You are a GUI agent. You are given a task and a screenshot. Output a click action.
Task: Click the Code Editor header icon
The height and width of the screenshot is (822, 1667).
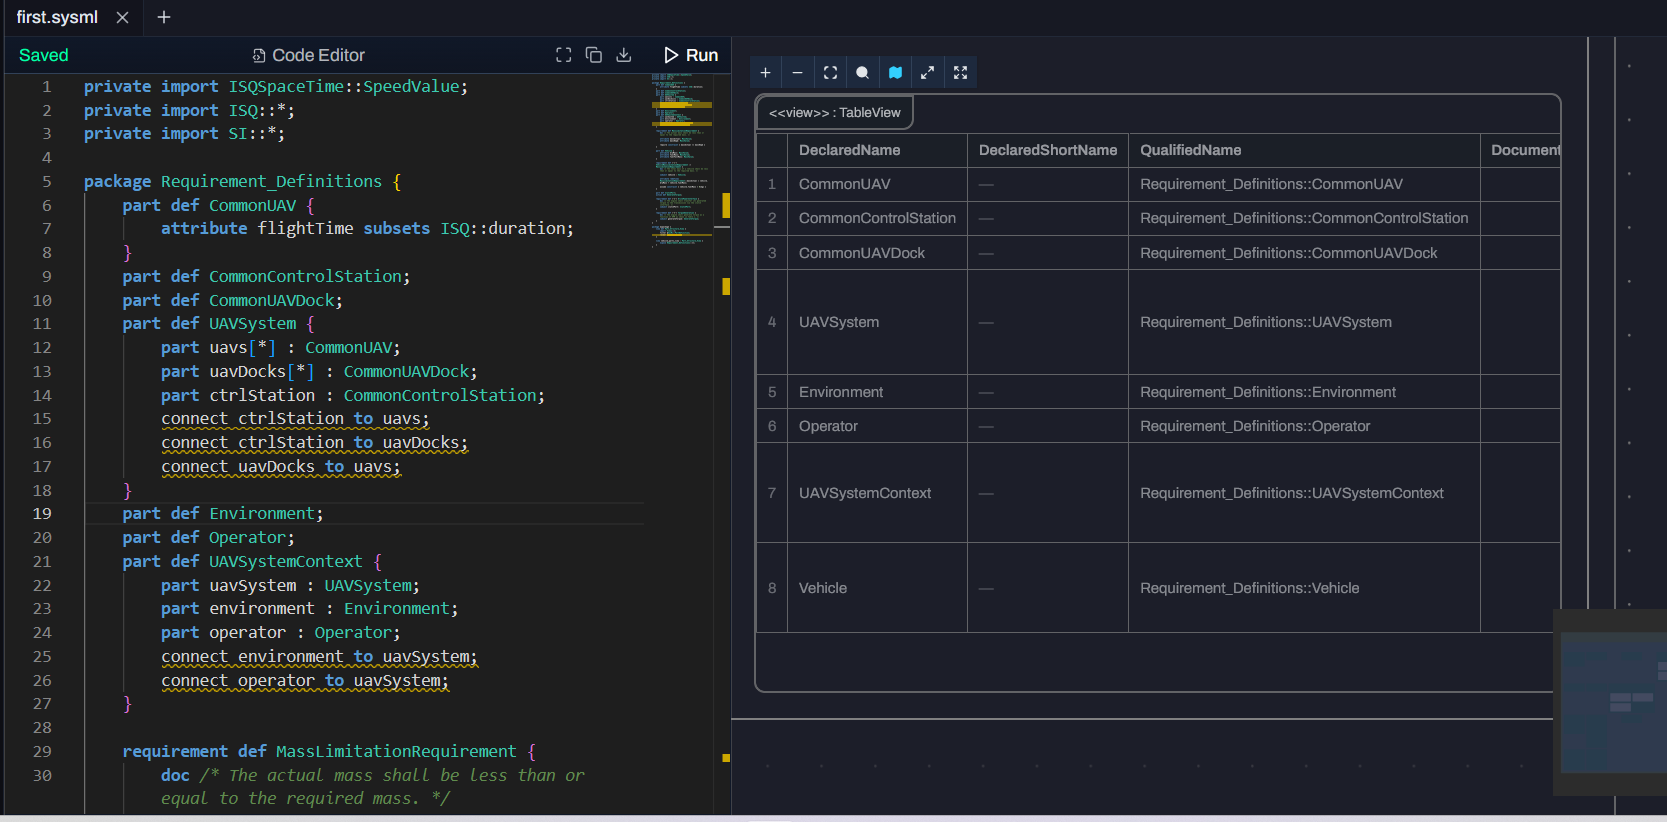point(259,55)
